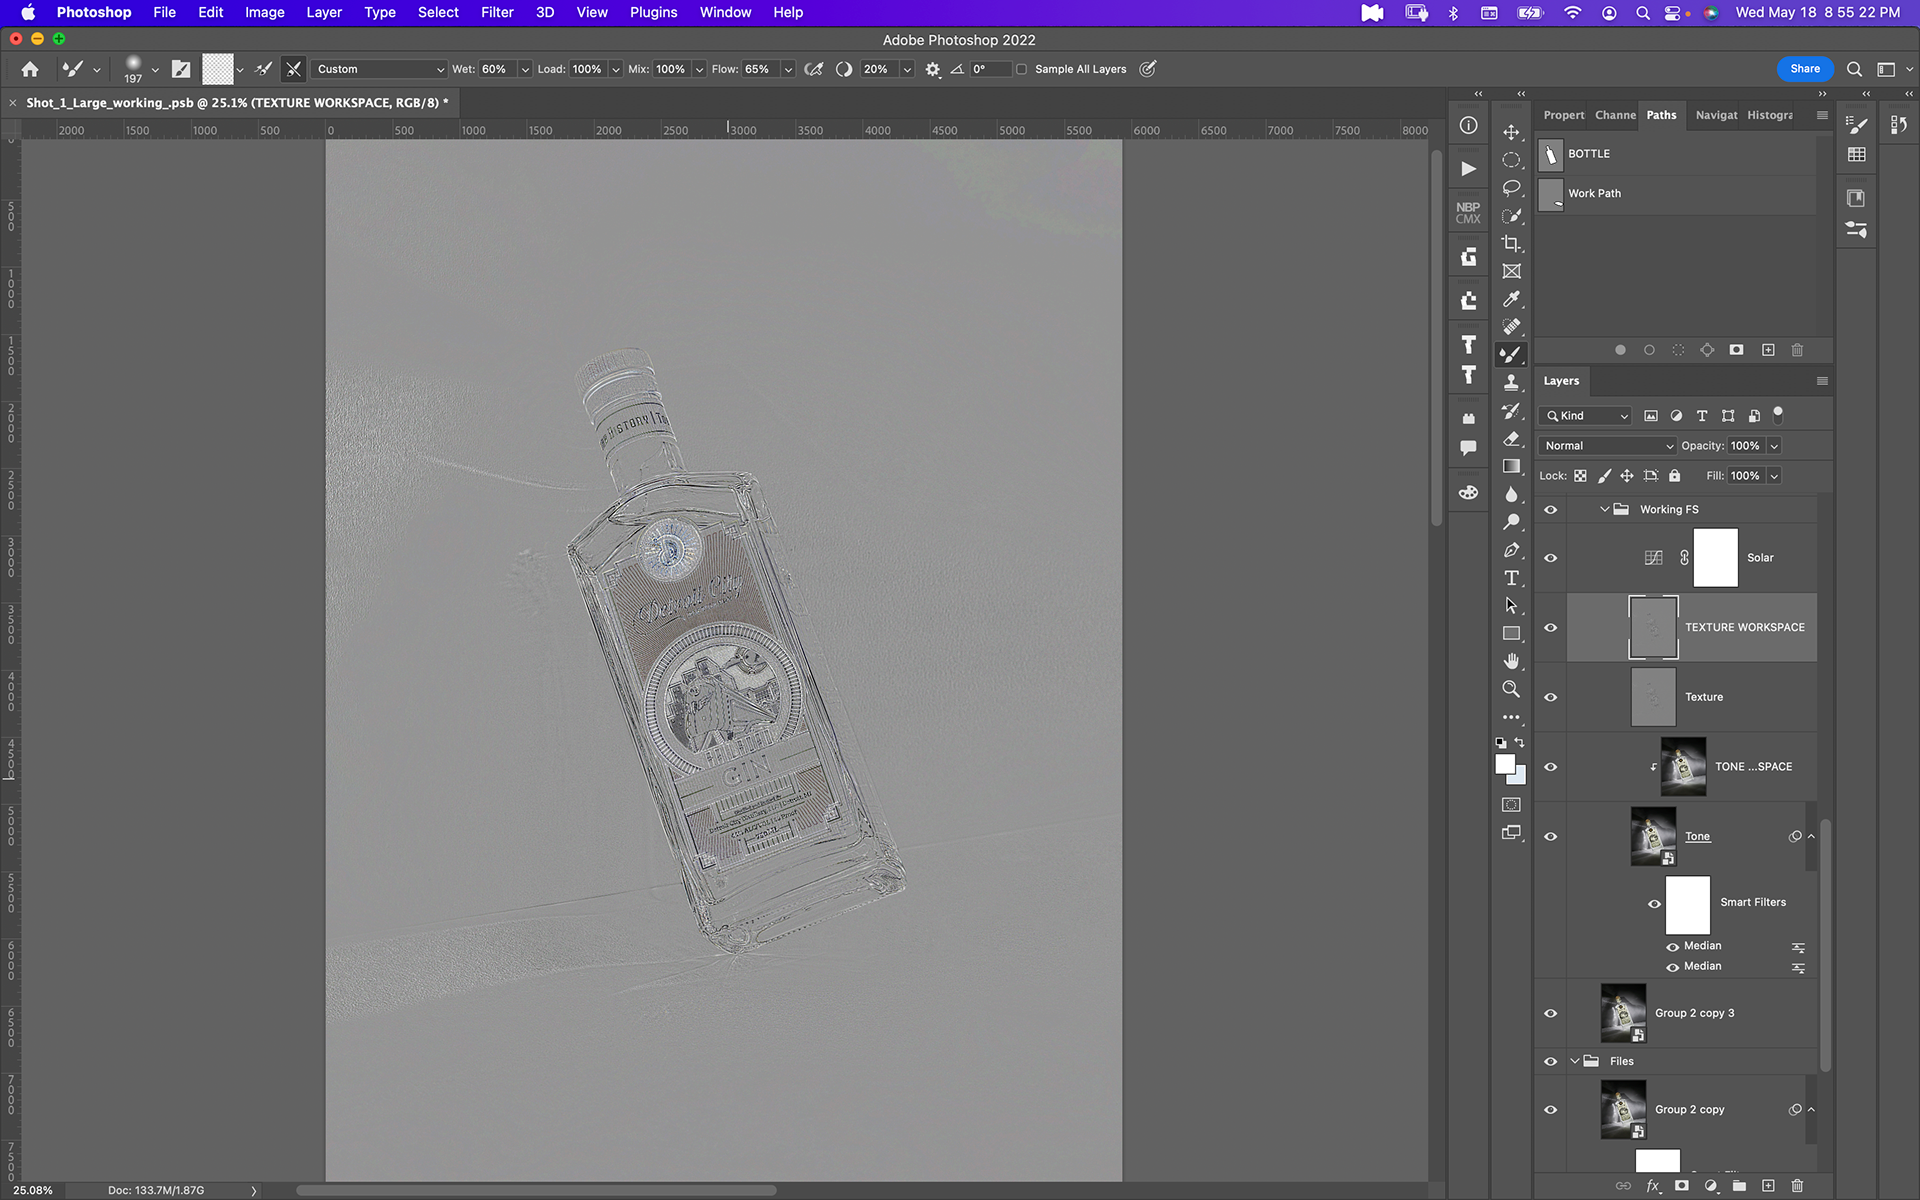Open the Filter menu
The height and width of the screenshot is (1200, 1920).
tap(497, 12)
